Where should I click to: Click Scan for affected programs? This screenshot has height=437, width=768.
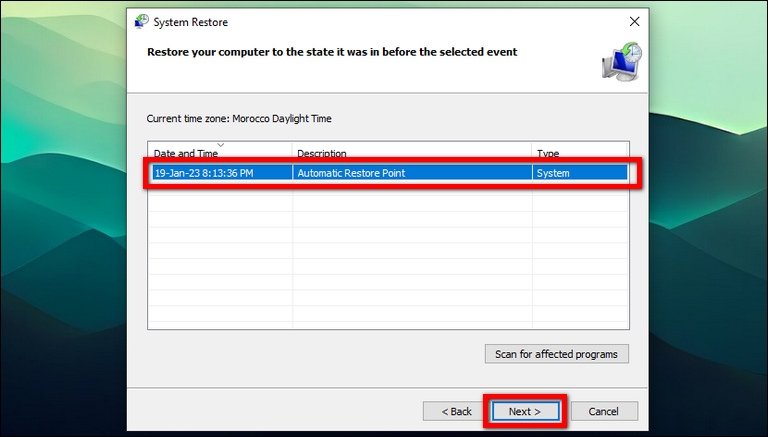coord(556,354)
